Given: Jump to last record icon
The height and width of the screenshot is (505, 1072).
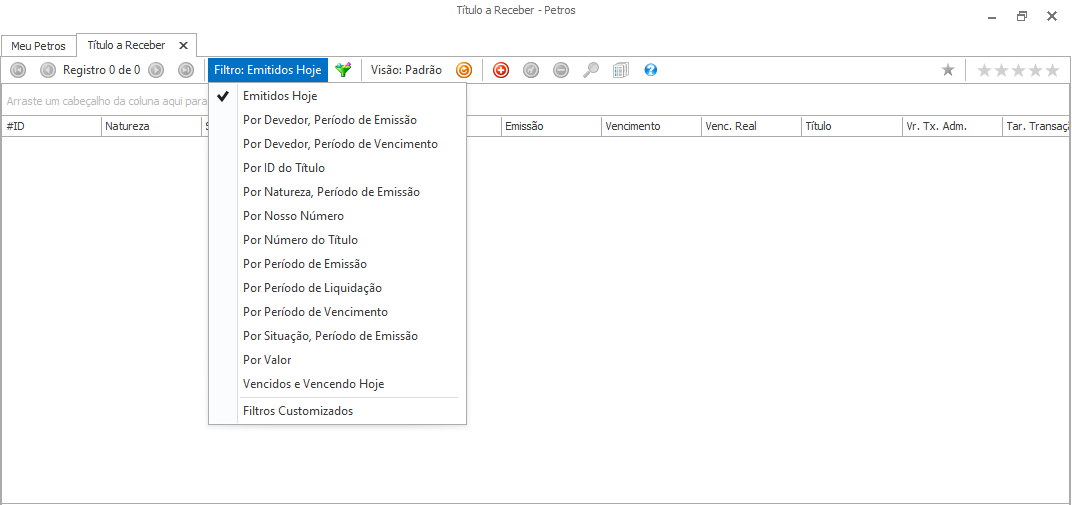Looking at the screenshot, I should (x=186, y=70).
